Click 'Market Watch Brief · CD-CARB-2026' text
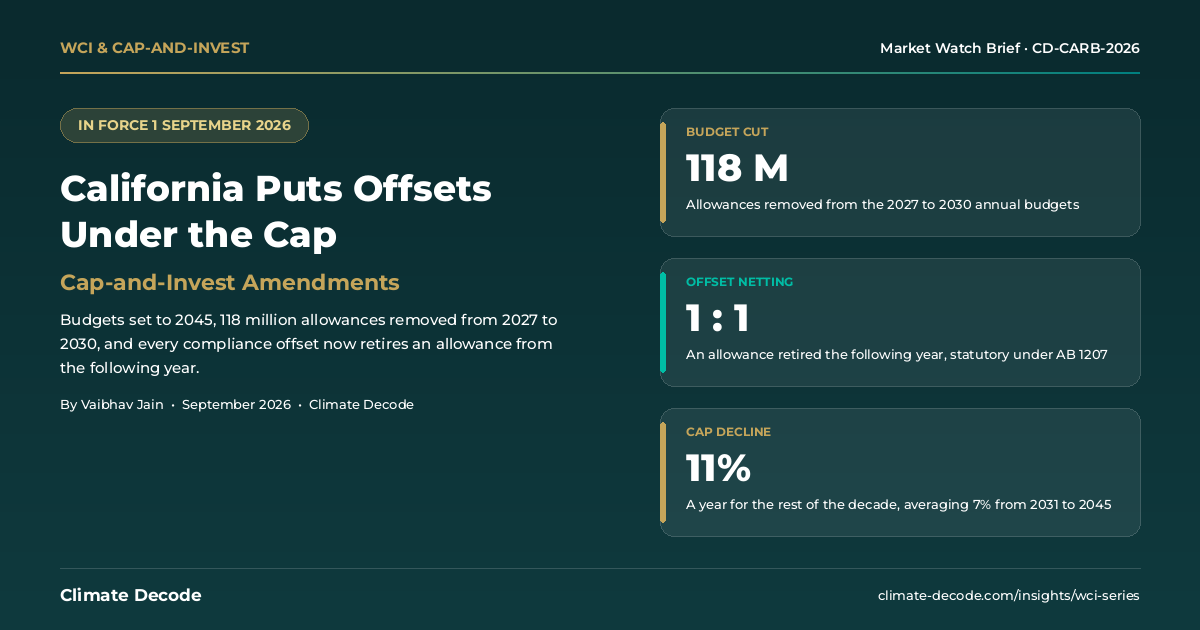The width and height of the screenshot is (1200, 630). [1010, 48]
